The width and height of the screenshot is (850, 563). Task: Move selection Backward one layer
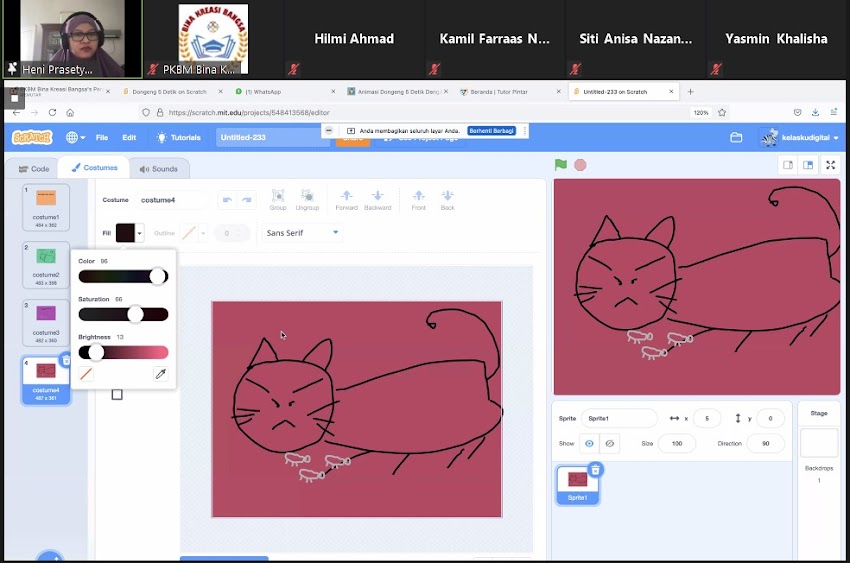[x=377, y=200]
